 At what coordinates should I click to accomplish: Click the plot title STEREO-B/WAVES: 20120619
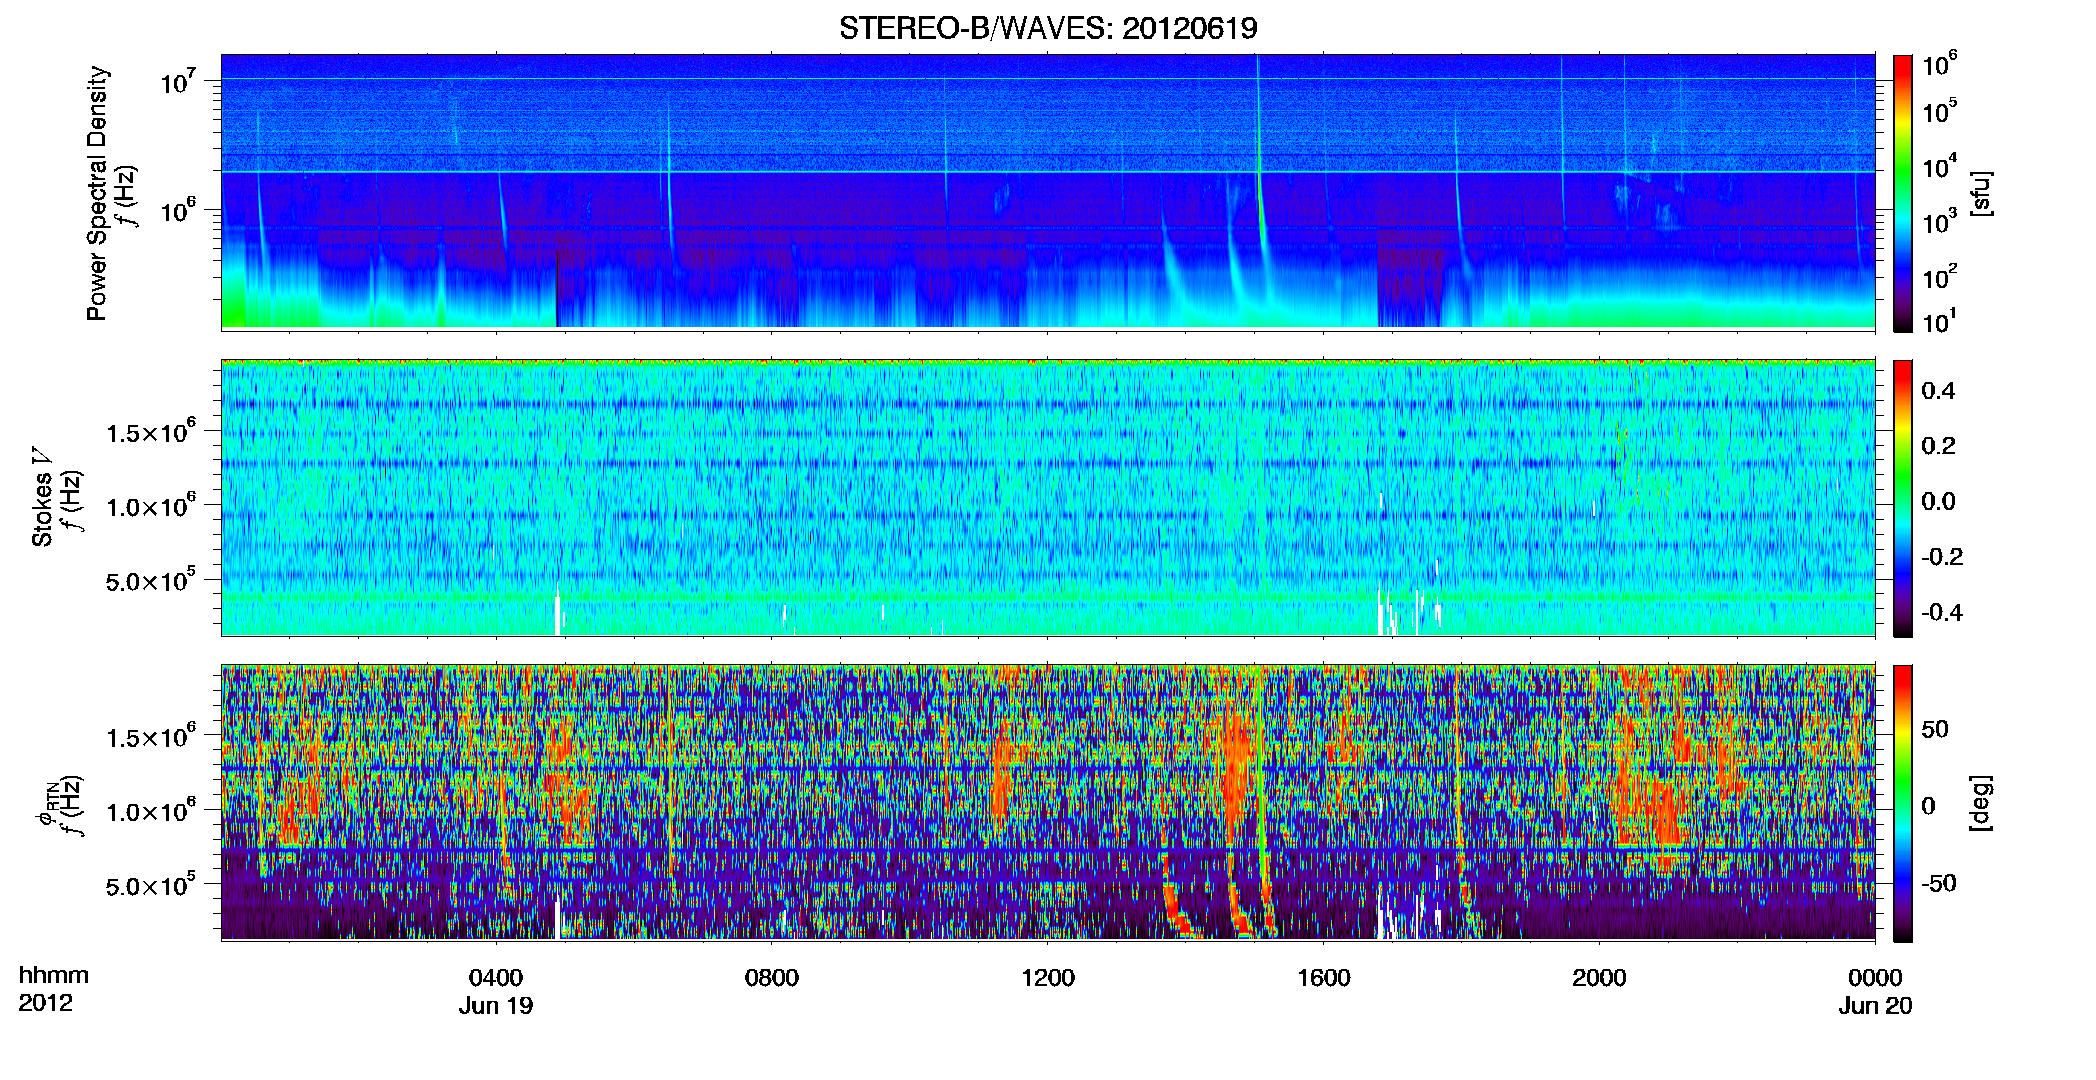click(1048, 28)
